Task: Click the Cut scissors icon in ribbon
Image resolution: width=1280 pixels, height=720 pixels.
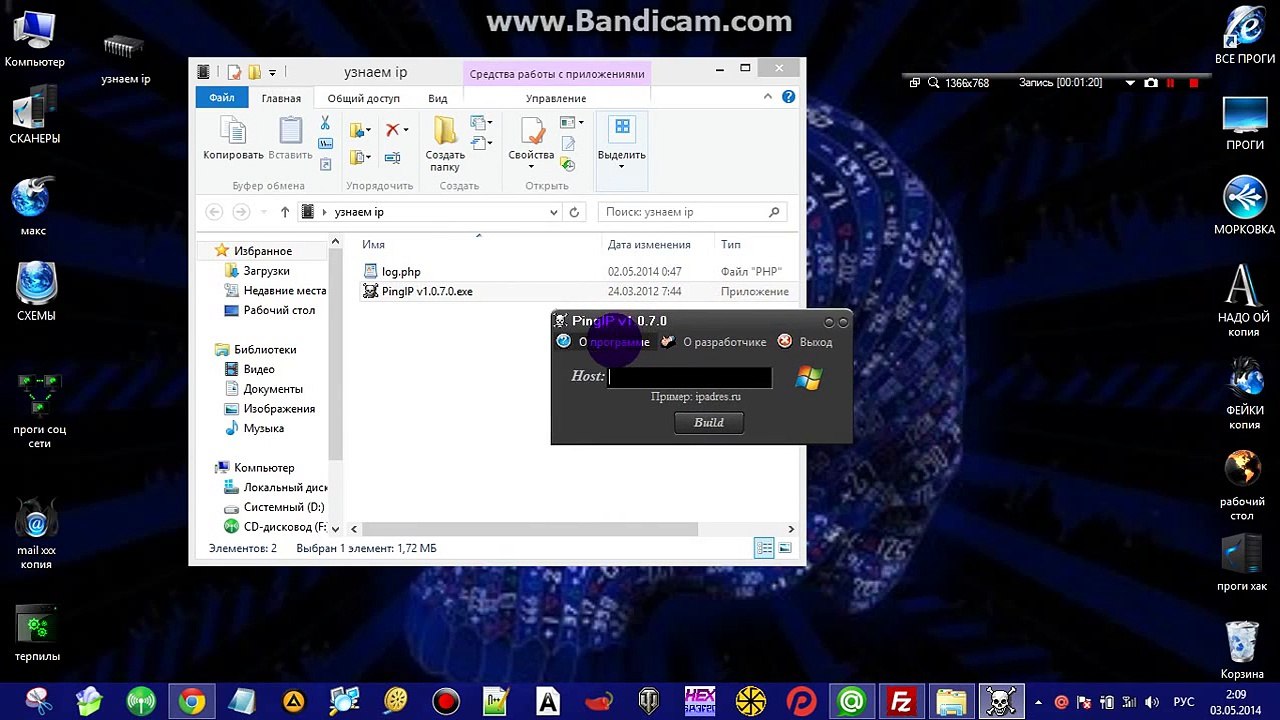Action: [325, 123]
